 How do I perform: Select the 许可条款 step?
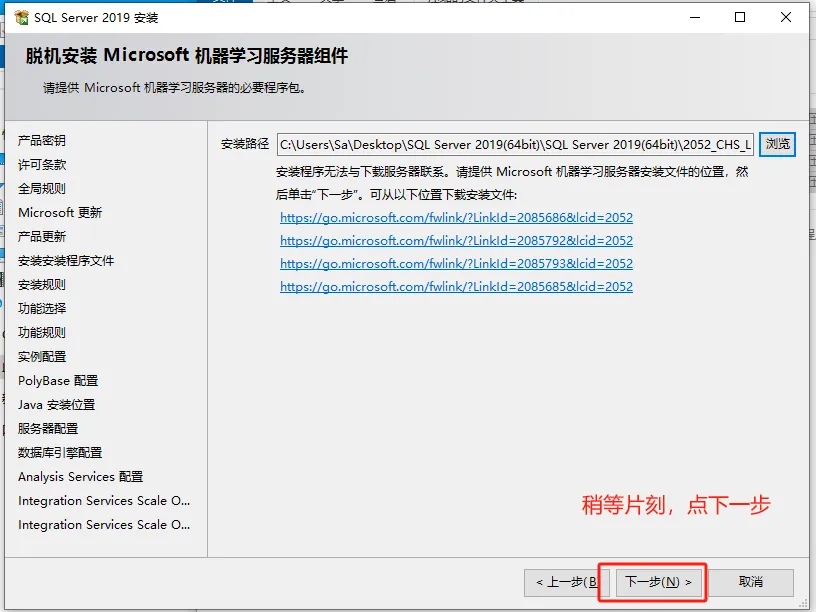42,164
